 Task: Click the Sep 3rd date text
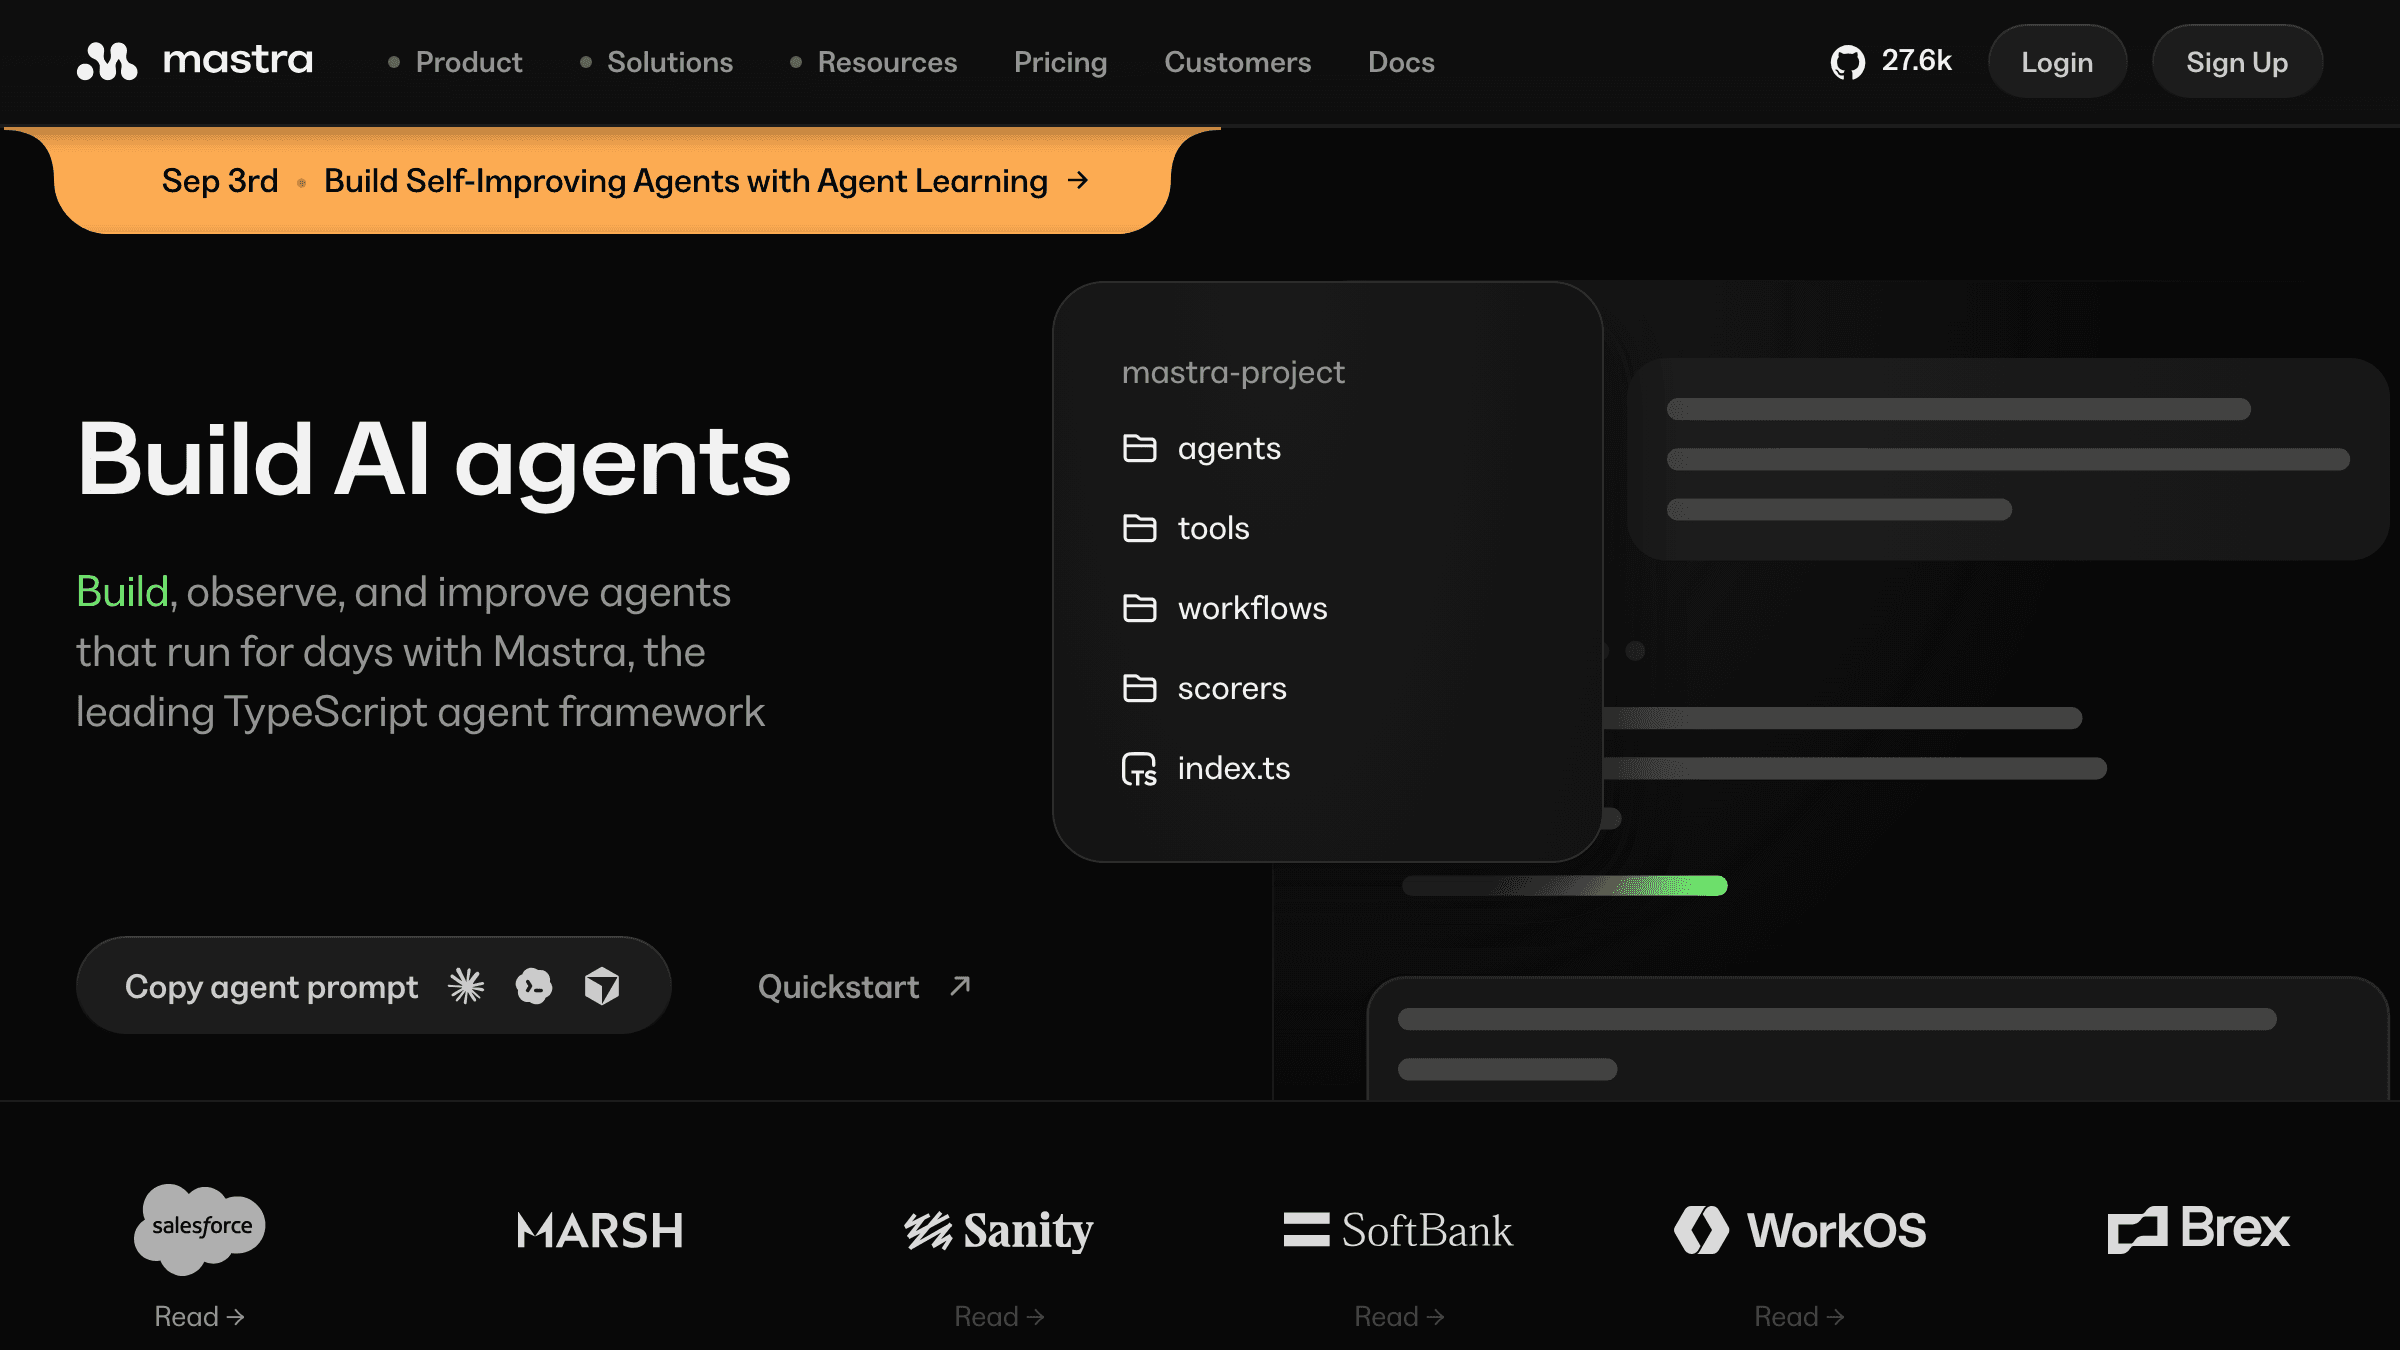point(220,181)
